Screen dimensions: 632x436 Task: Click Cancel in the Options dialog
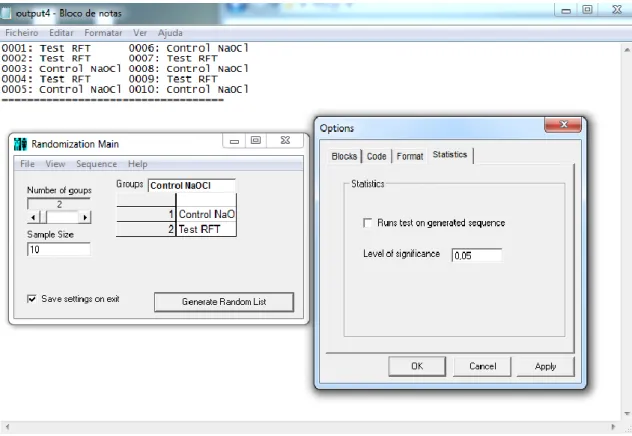click(x=482, y=366)
